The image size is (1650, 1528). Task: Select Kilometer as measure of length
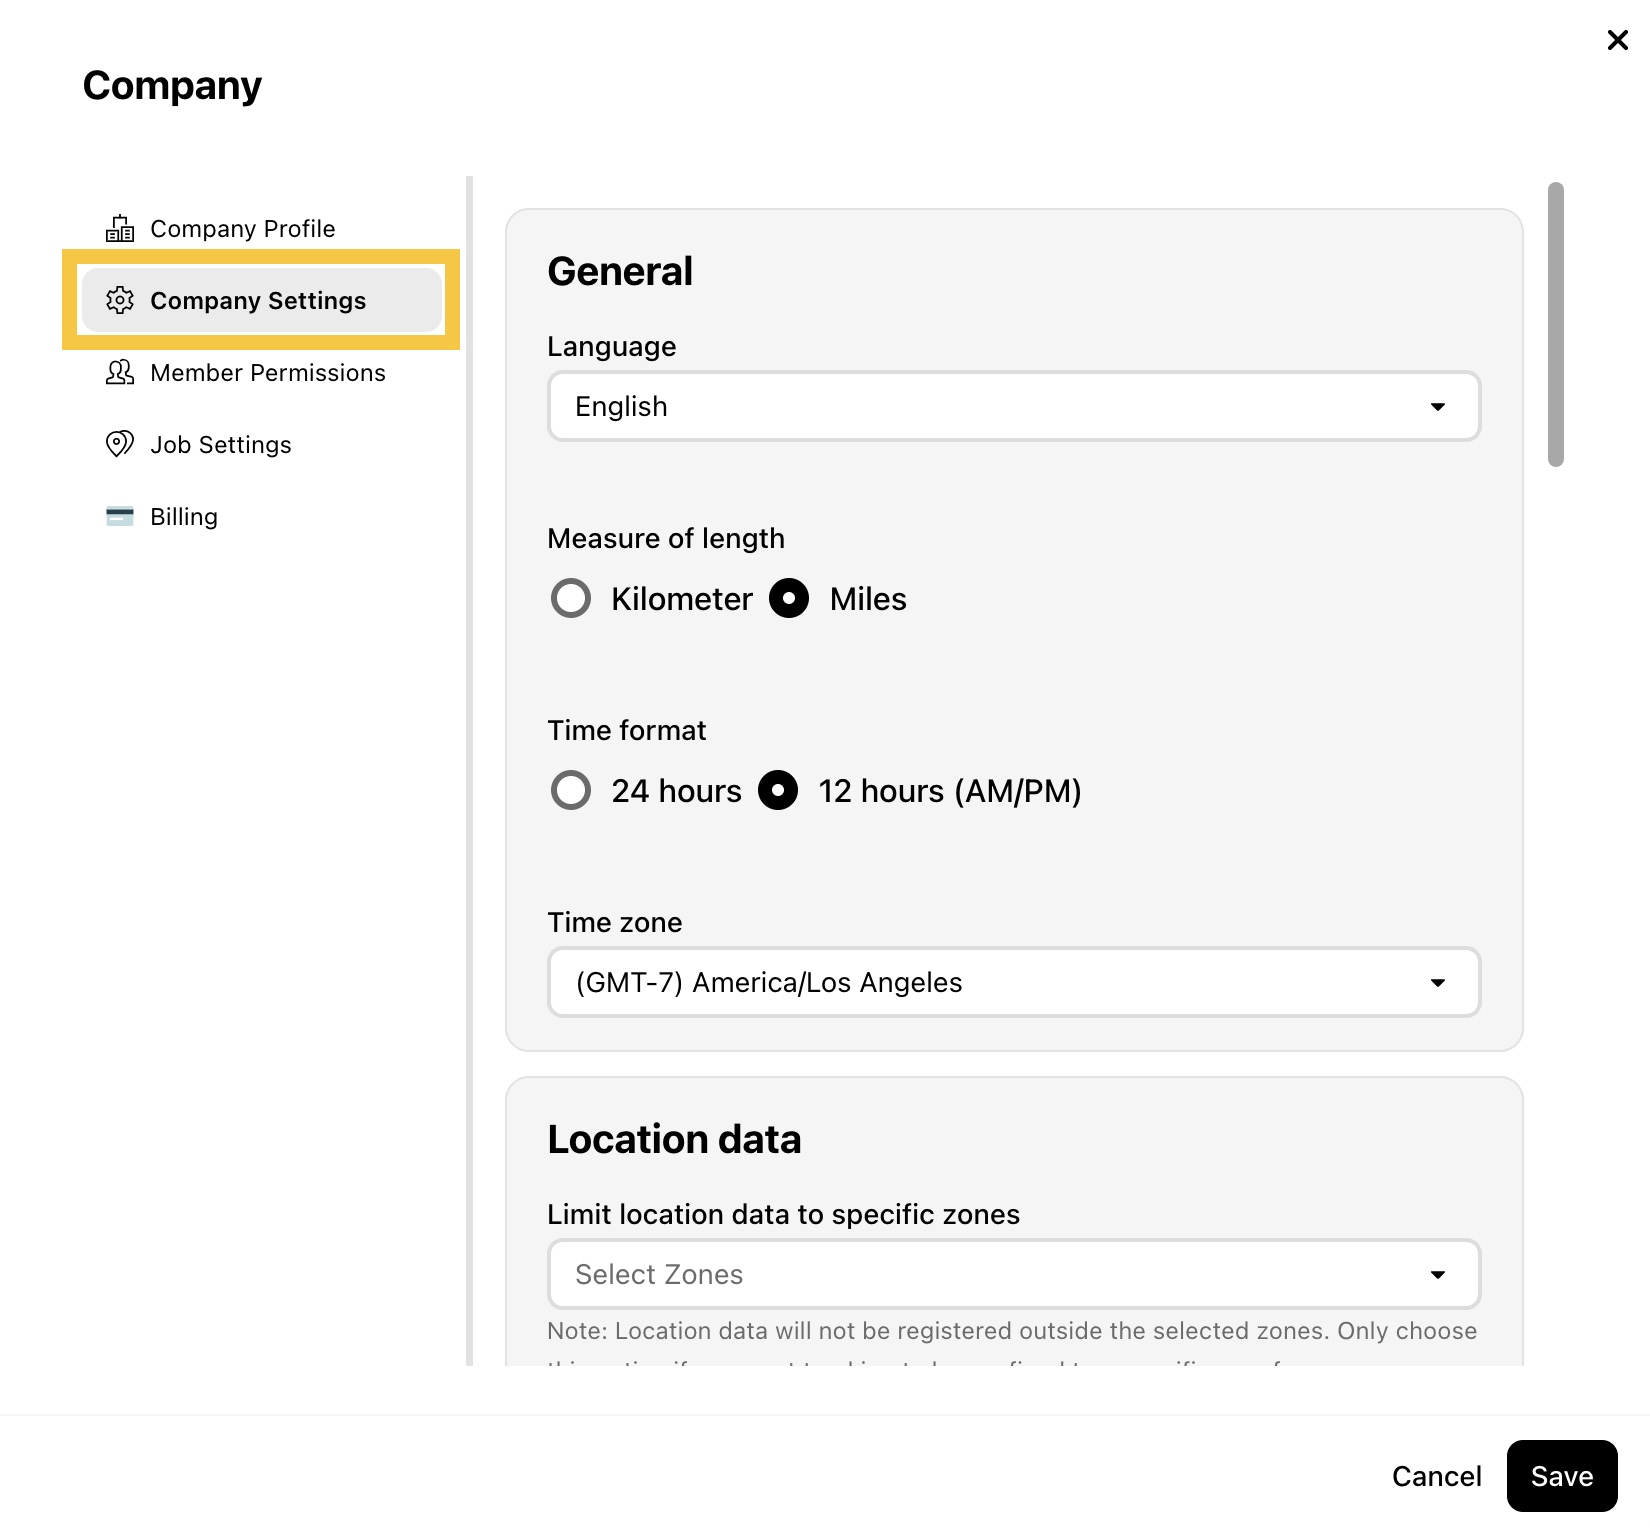[571, 599]
